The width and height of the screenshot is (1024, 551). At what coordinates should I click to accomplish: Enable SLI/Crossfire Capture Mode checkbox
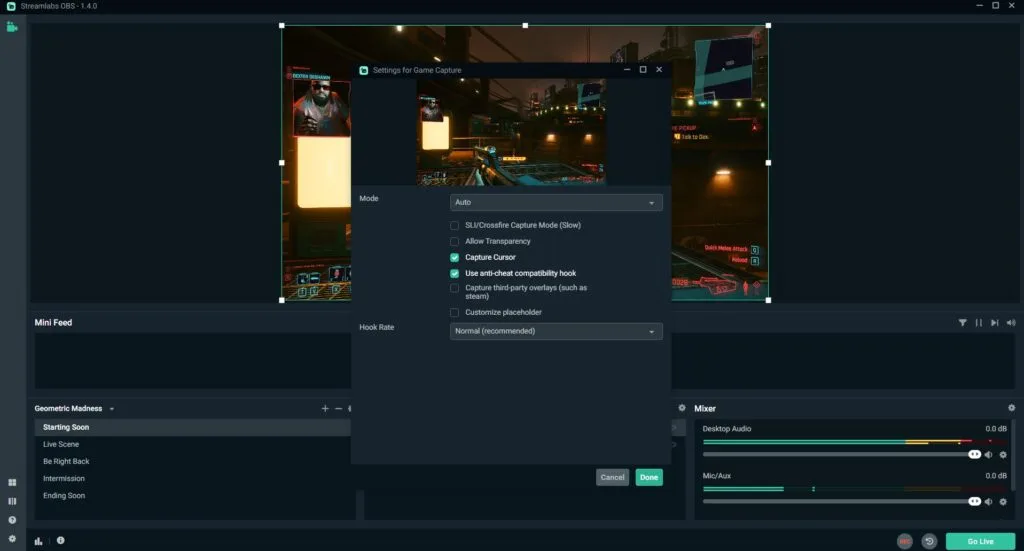[x=455, y=225]
